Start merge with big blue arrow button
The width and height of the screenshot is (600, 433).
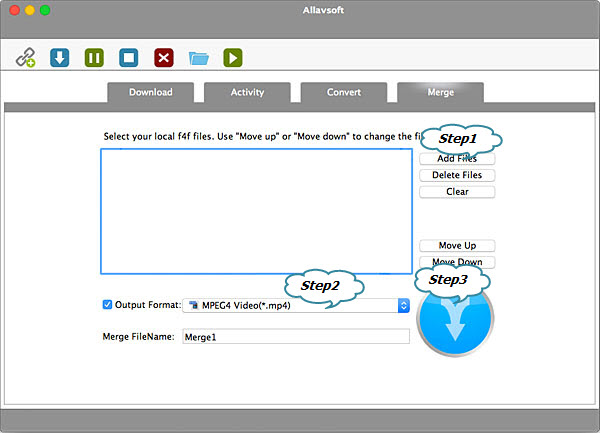click(x=455, y=319)
